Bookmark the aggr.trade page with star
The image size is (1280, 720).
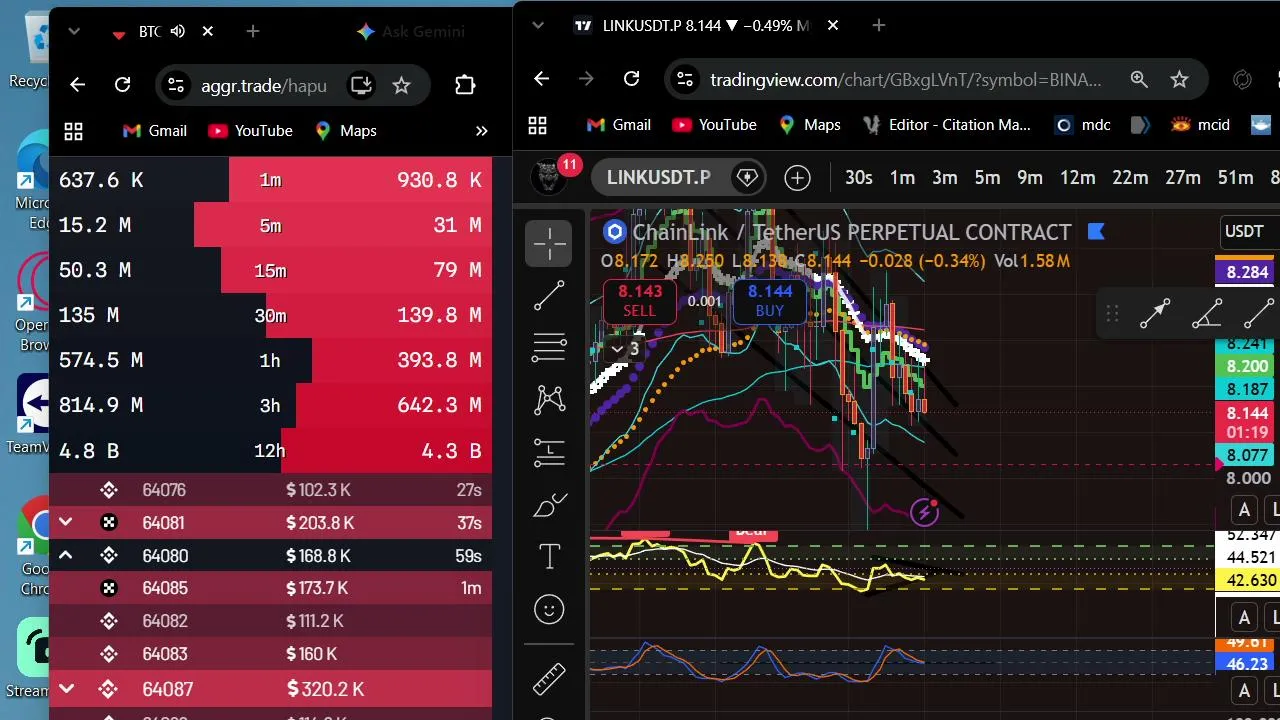(x=401, y=85)
